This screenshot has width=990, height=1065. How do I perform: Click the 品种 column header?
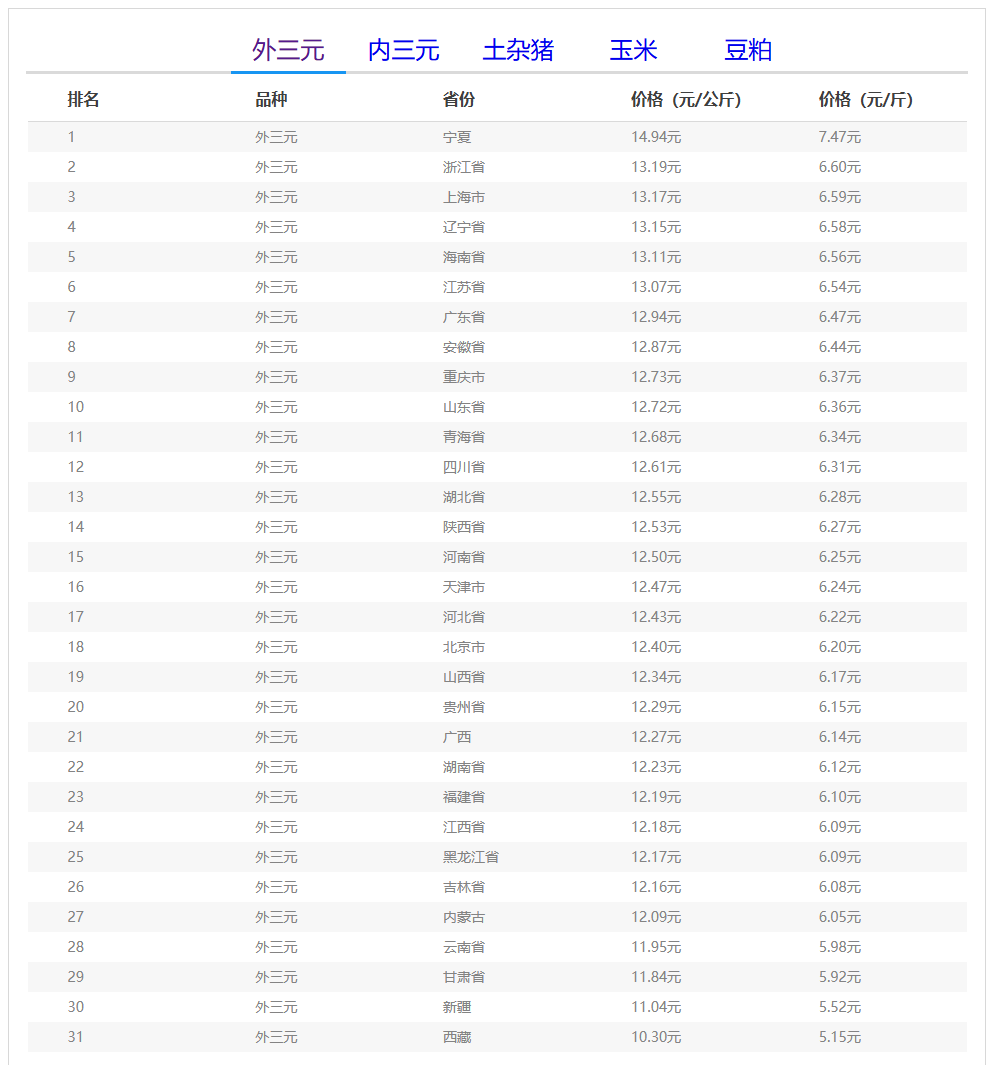pos(271,100)
